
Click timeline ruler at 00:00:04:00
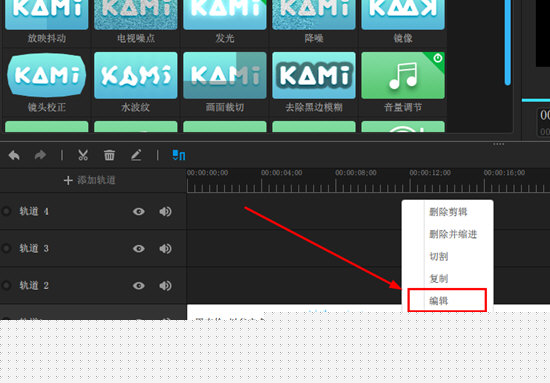tap(282, 173)
